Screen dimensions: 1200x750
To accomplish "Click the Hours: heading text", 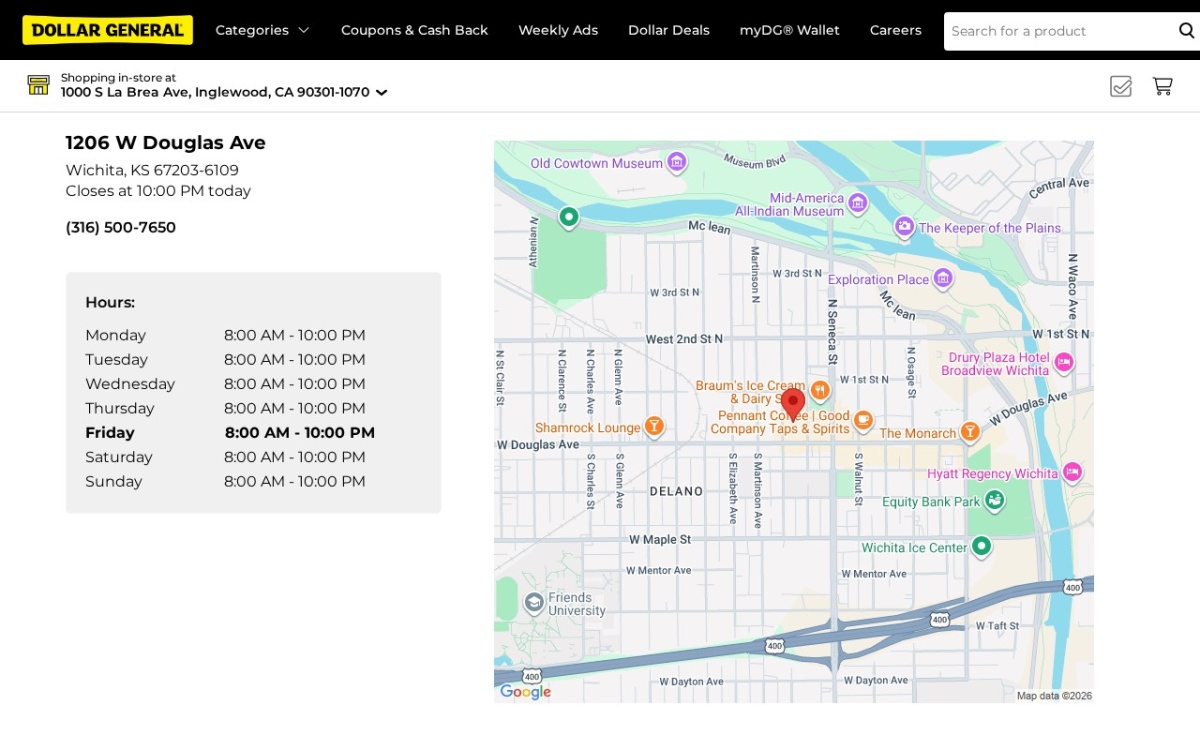I will 110,302.
